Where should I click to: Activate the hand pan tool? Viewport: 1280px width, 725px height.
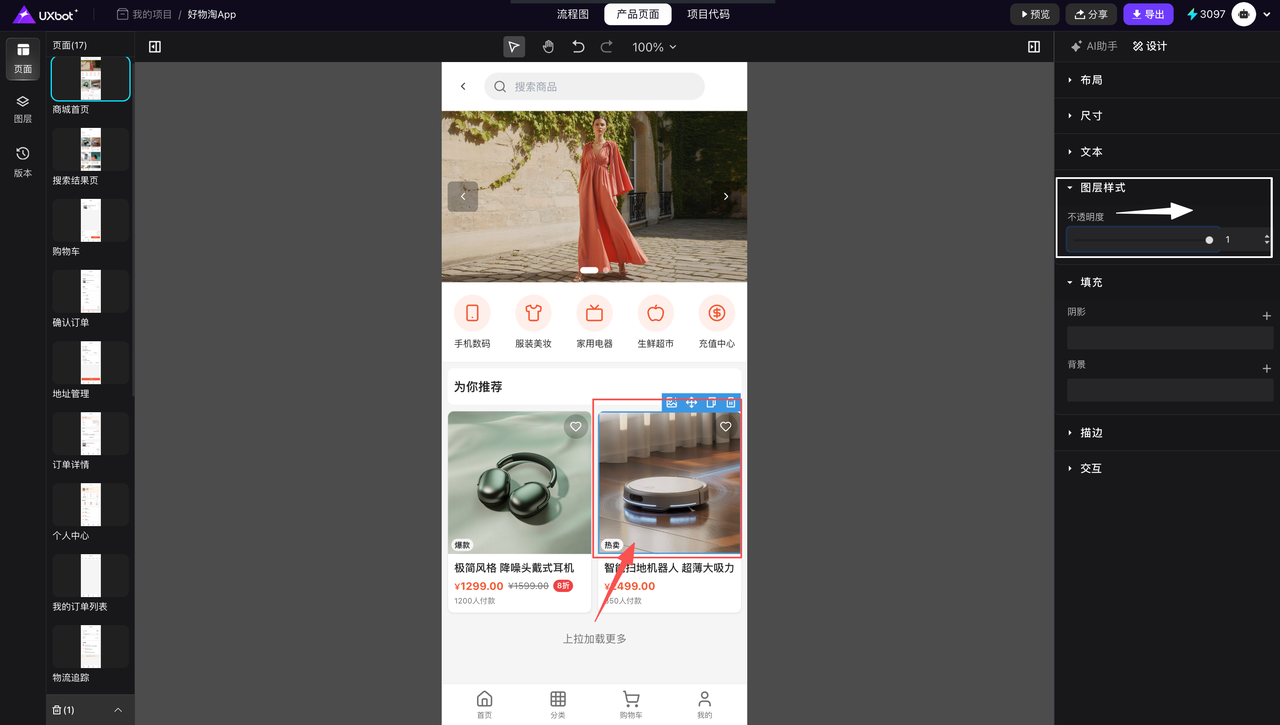coord(548,47)
